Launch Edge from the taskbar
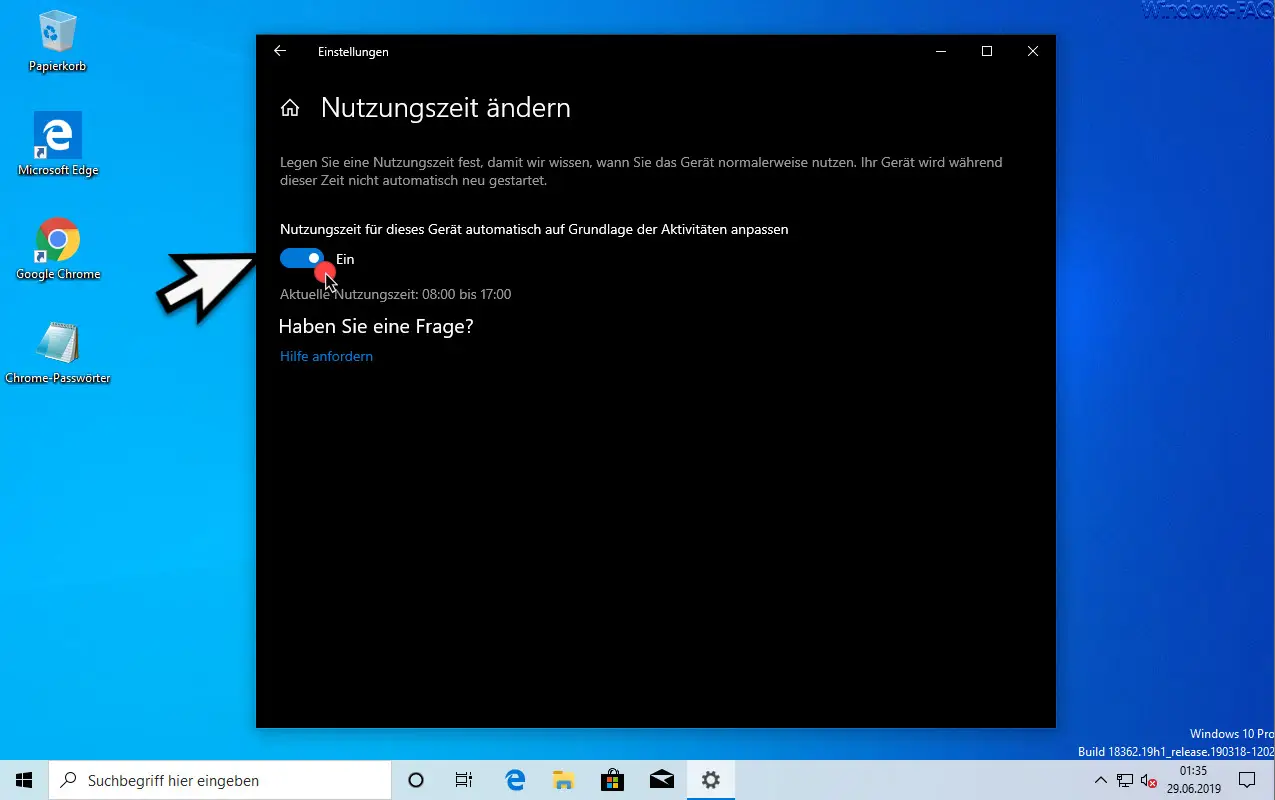This screenshot has height=800, width=1275. [x=515, y=780]
